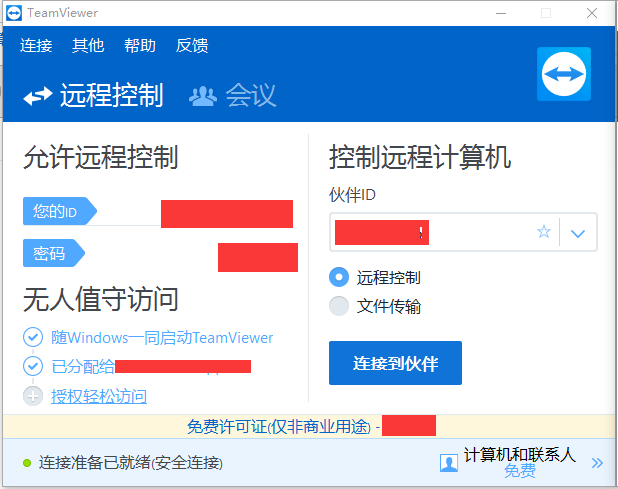
Task: Click the 您的ID label tag
Action: [x=60, y=211]
